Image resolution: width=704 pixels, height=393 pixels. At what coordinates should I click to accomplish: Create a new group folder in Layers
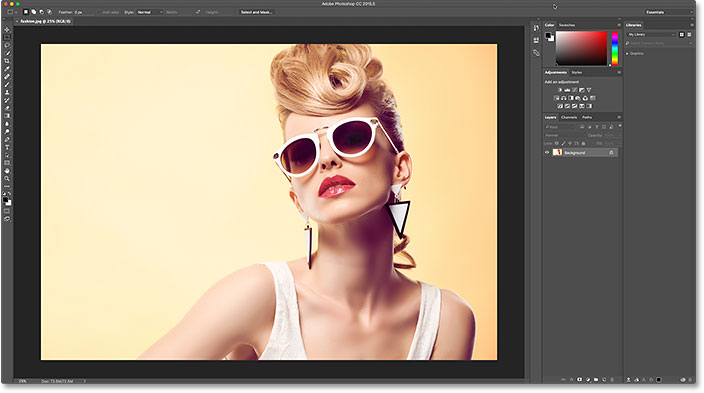596,380
